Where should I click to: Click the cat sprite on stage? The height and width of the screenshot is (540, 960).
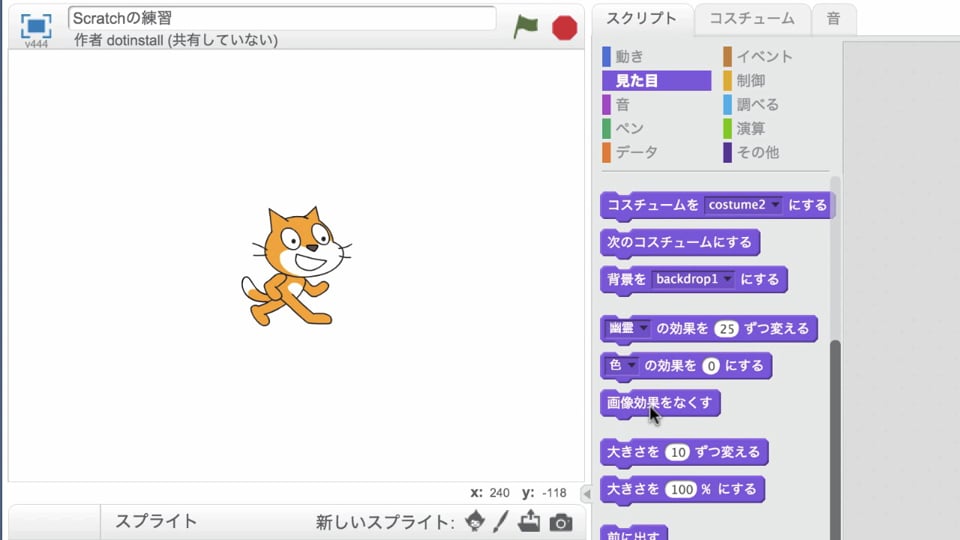296,266
